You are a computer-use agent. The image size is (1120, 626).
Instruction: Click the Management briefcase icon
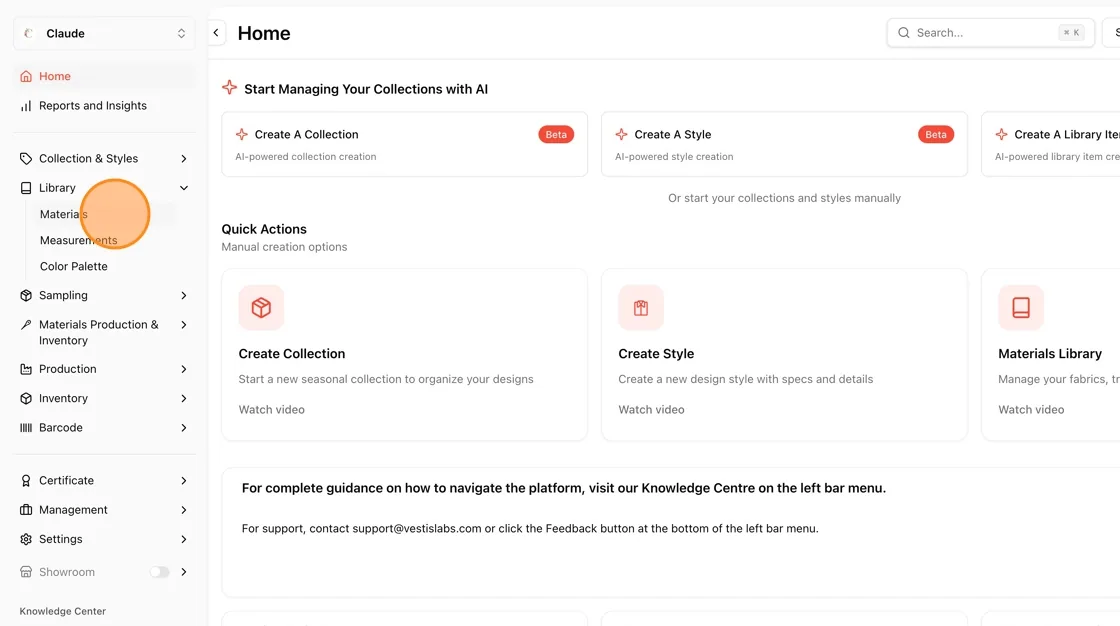[x=26, y=510]
